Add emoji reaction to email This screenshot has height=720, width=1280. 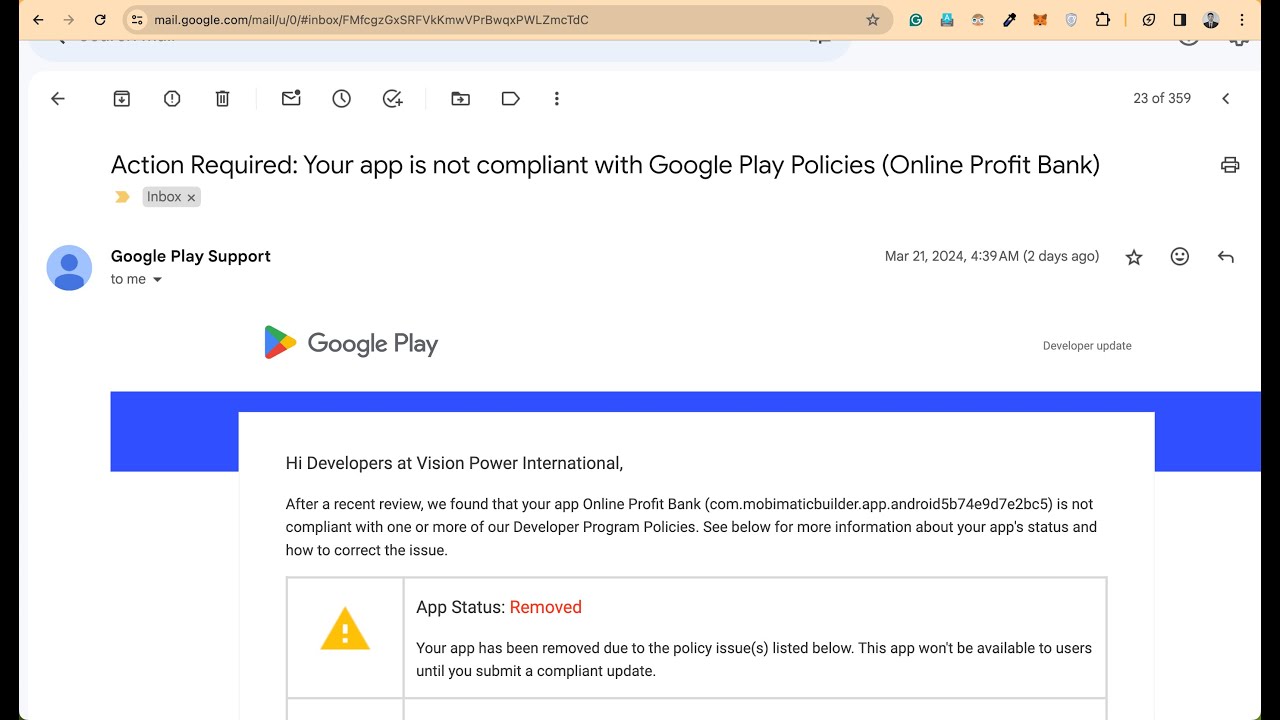point(1180,257)
